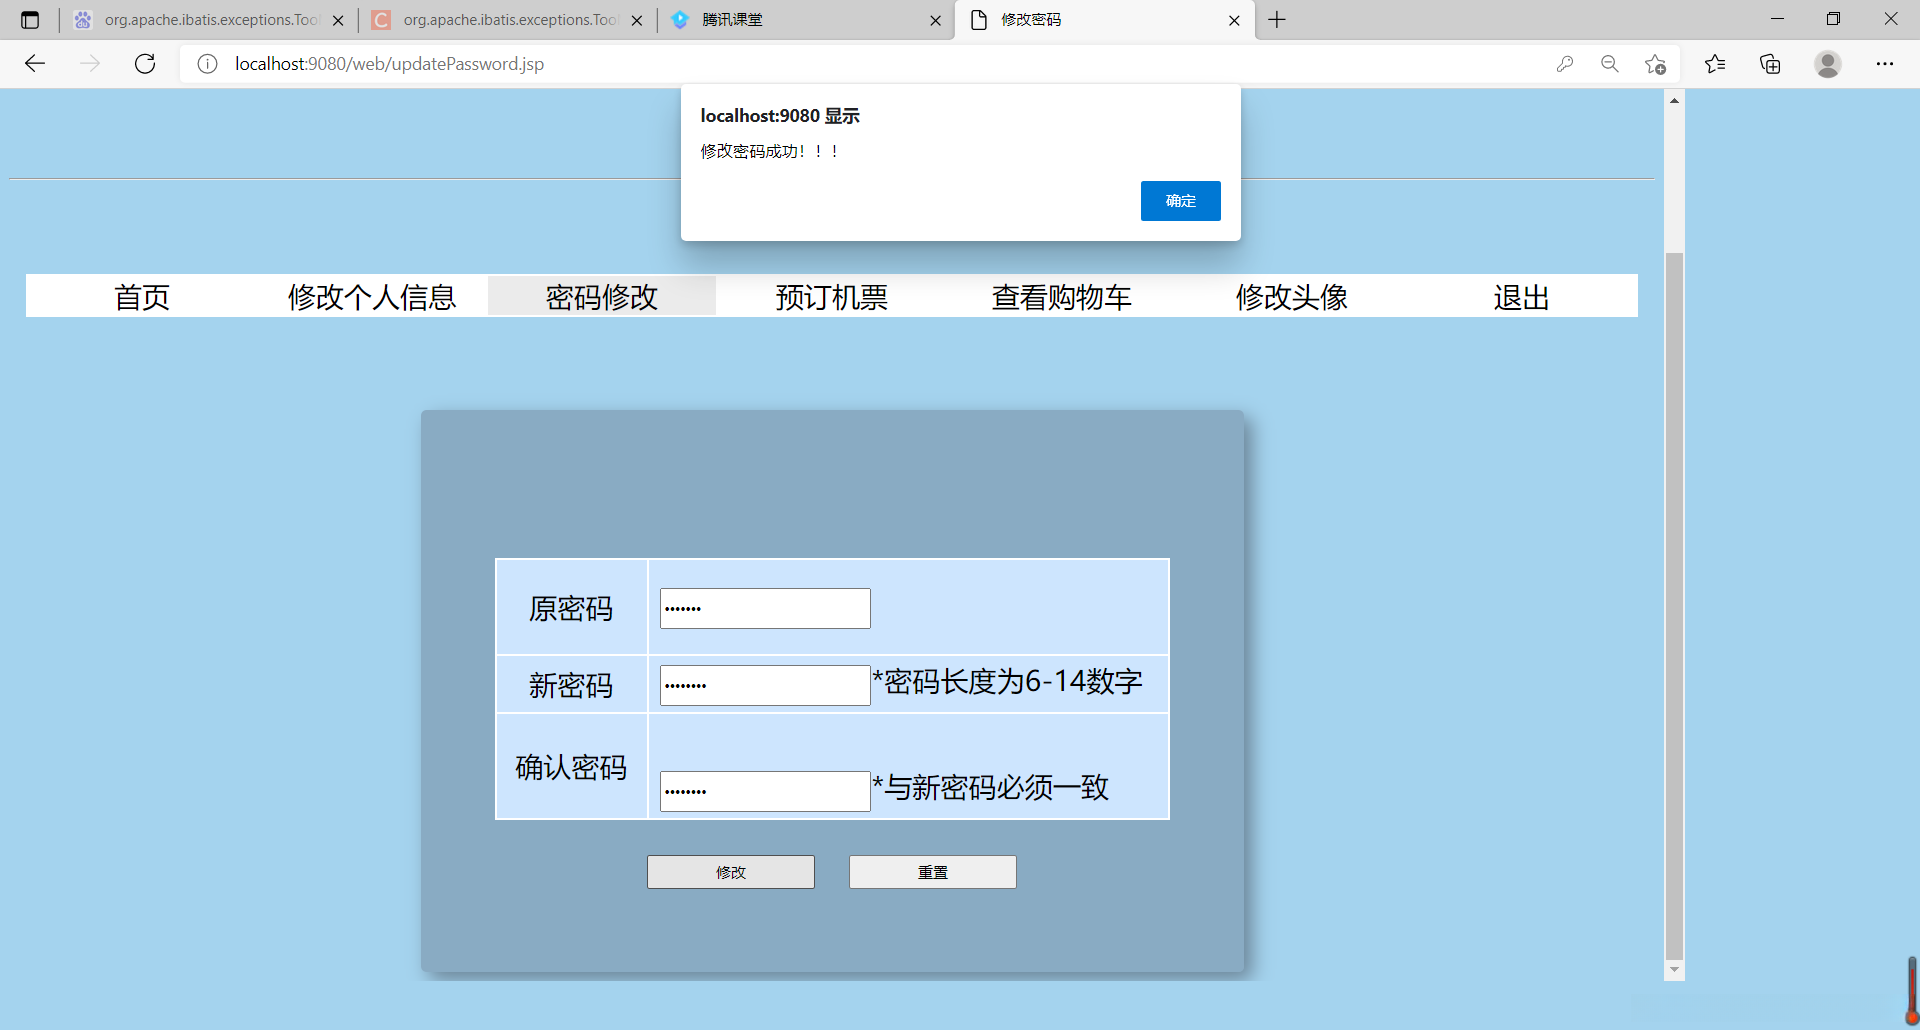Click 退出 to log out

pyautogui.click(x=1522, y=297)
